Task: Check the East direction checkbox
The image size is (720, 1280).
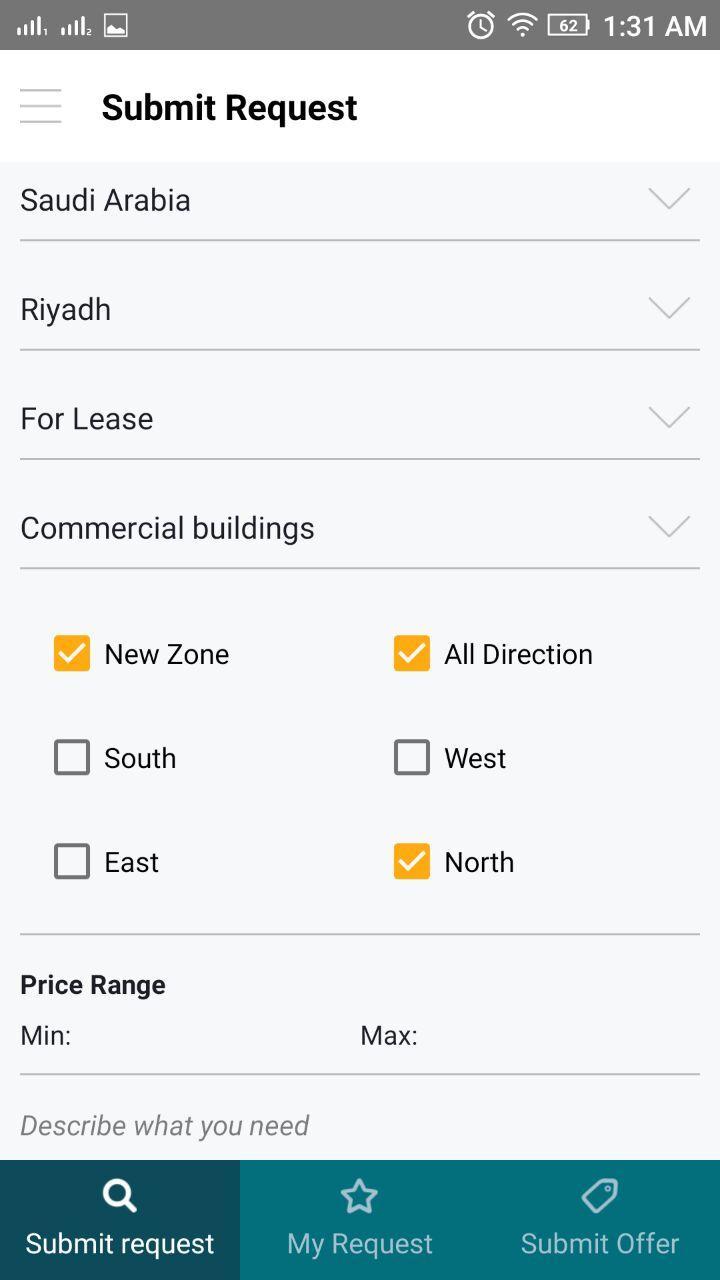Action: (x=72, y=862)
